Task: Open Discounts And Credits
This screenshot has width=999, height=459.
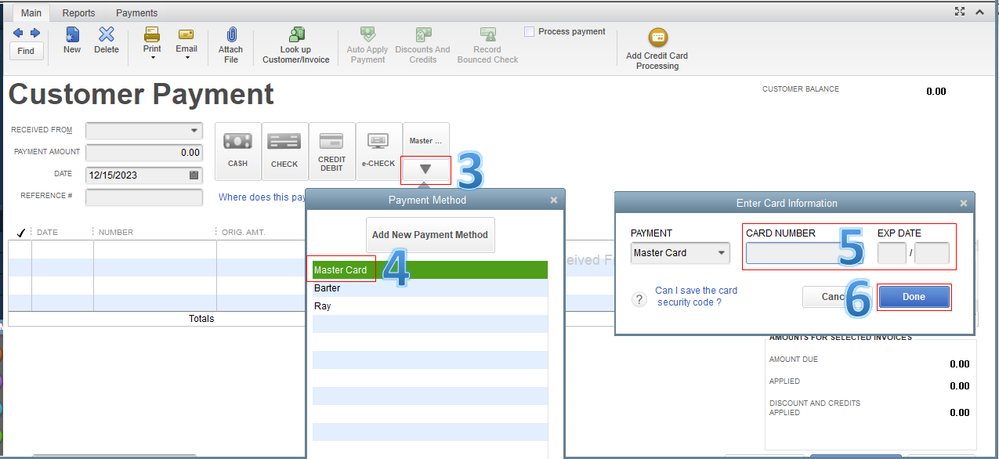Action: click(x=422, y=45)
